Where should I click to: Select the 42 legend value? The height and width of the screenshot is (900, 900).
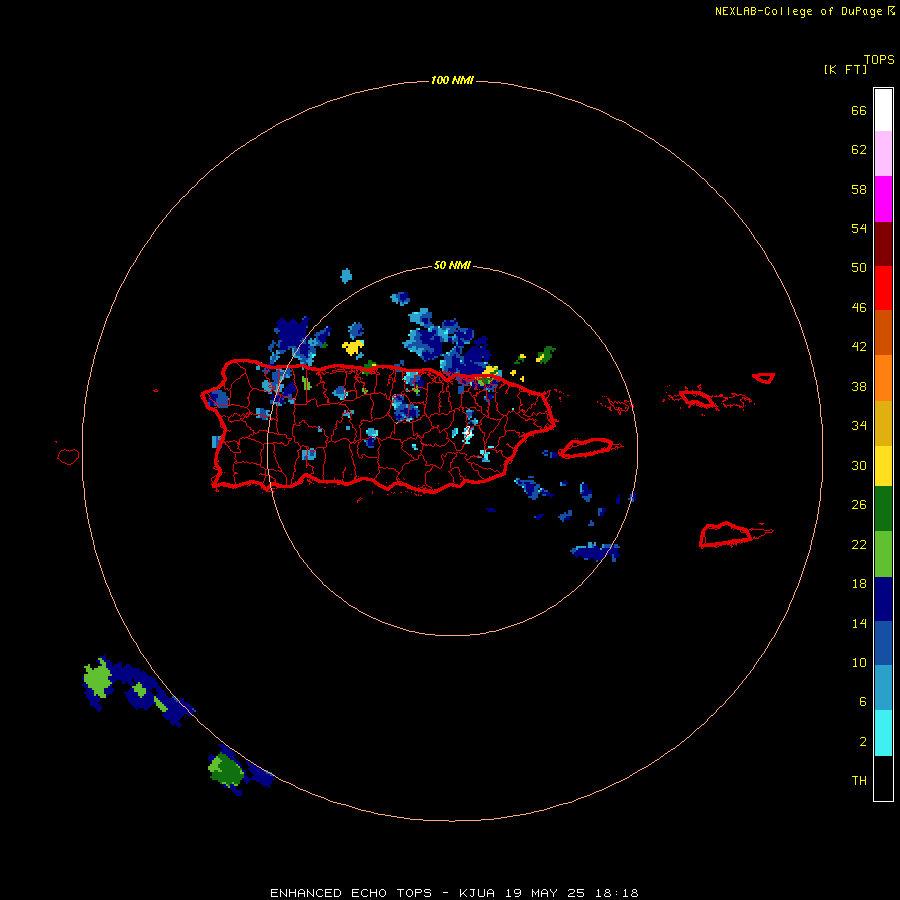[859, 347]
